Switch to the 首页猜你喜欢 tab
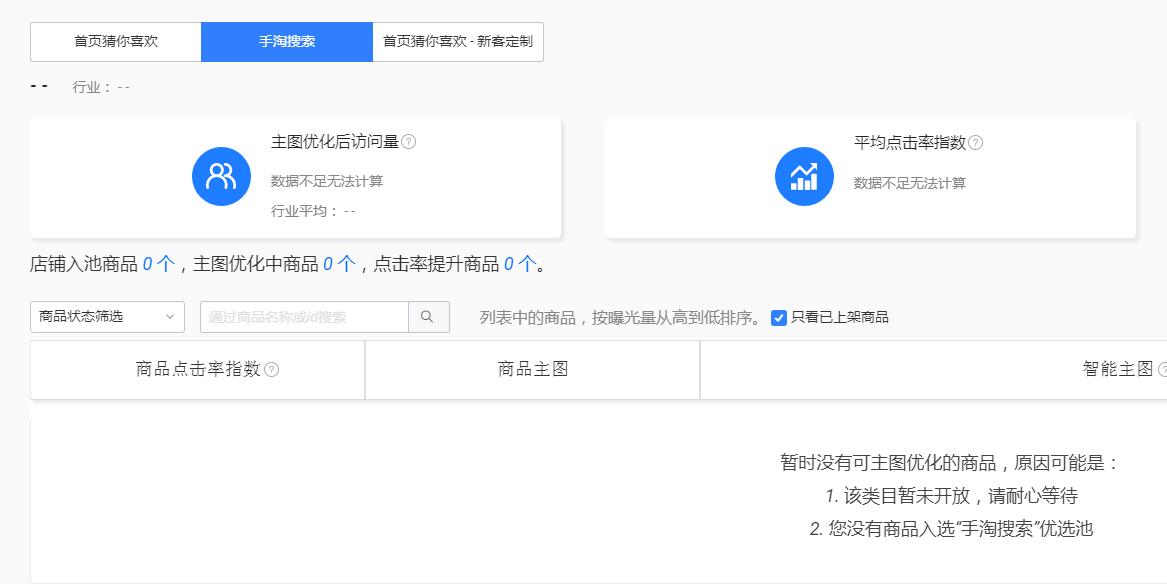Image resolution: width=1167 pixels, height=584 pixels. [117, 41]
